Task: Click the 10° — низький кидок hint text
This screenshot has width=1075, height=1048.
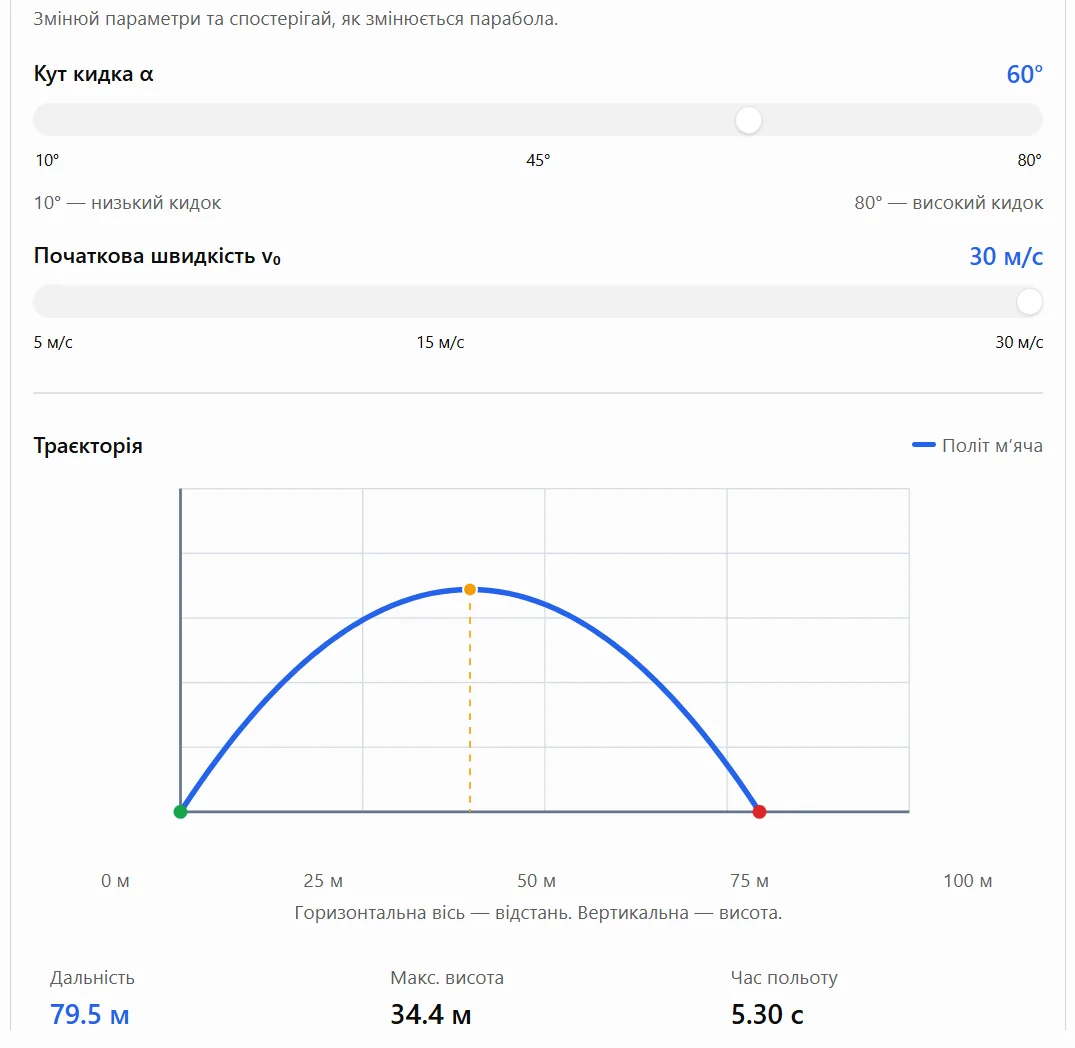Action: (x=128, y=203)
